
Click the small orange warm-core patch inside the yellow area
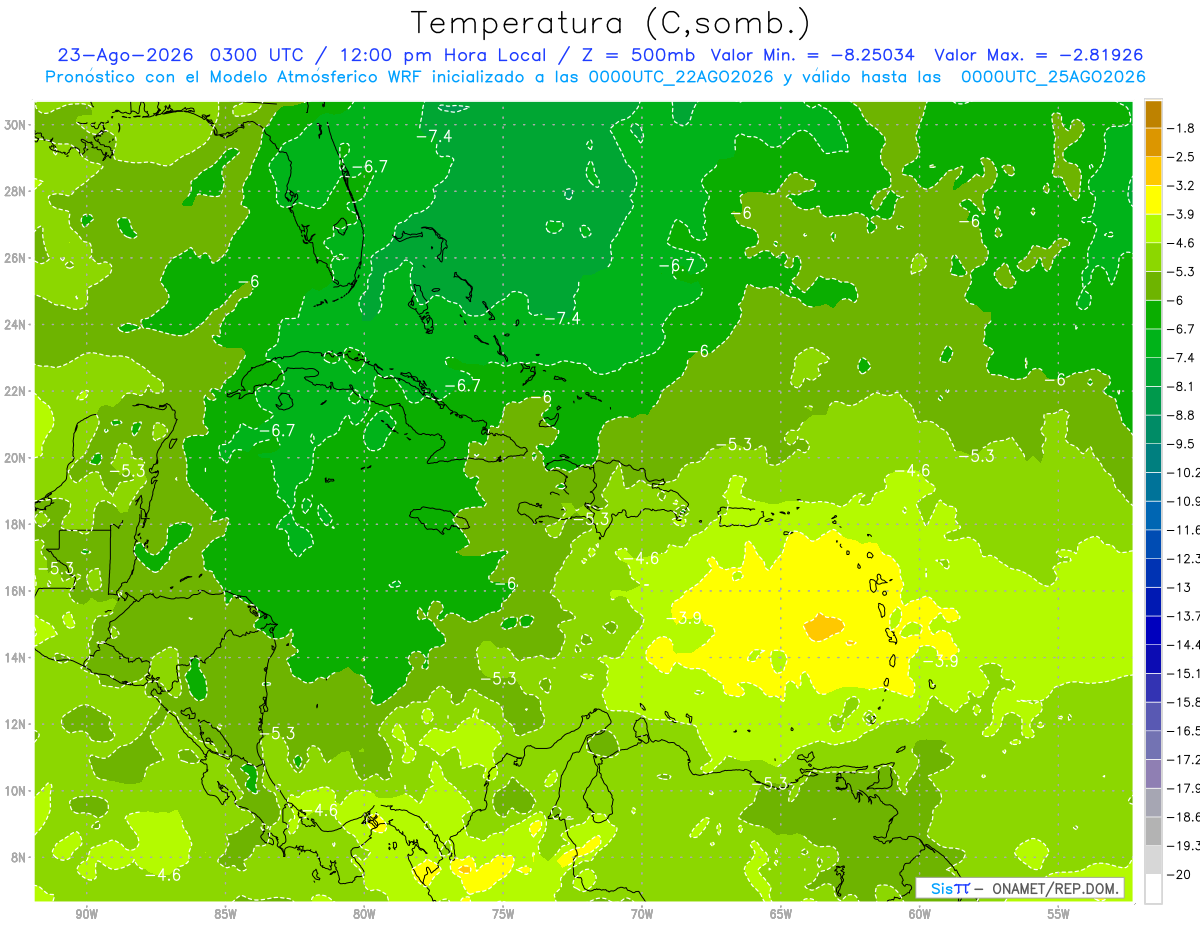tap(823, 627)
